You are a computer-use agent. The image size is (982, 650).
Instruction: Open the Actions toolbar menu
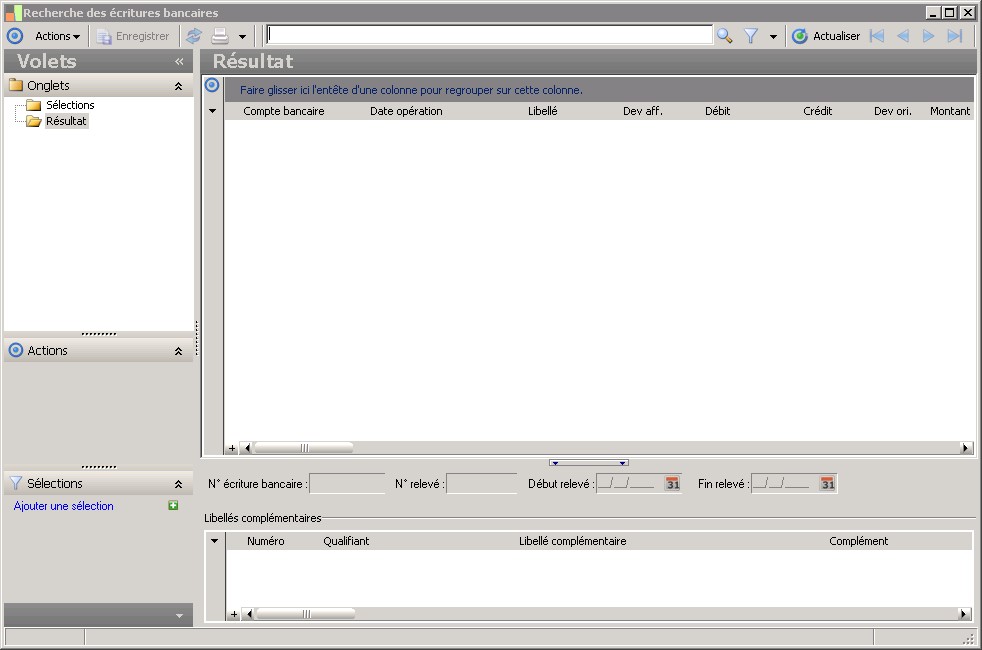click(x=57, y=36)
